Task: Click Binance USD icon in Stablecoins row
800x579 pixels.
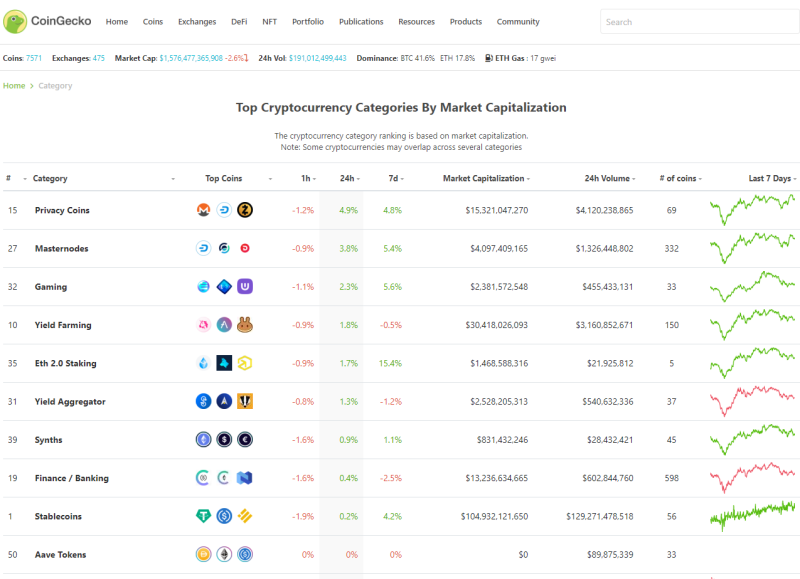Action: (x=245, y=516)
